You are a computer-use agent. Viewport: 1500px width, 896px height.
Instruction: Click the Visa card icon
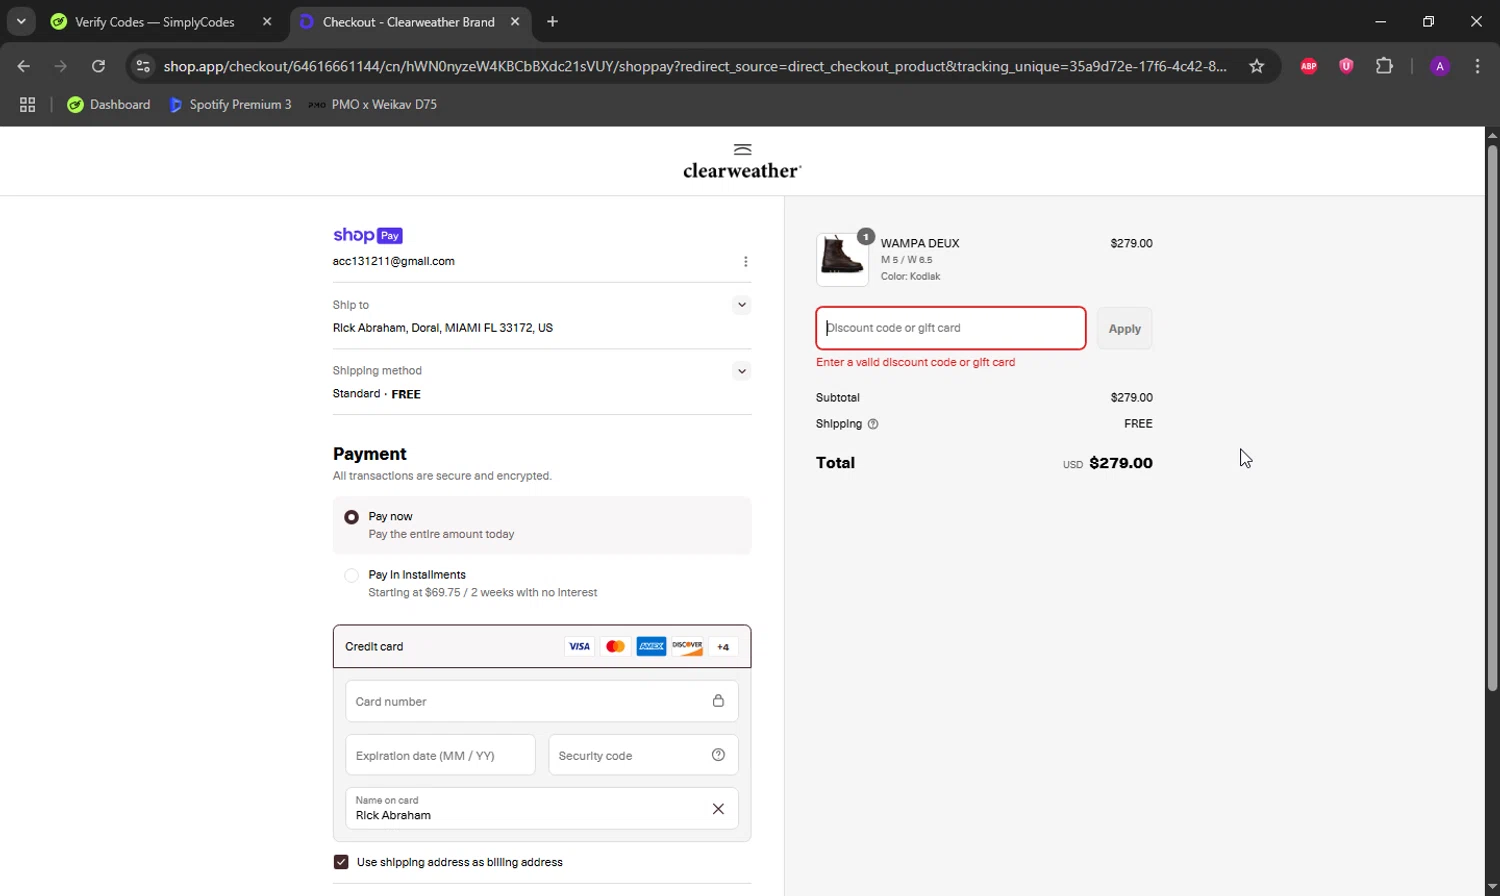tap(579, 647)
